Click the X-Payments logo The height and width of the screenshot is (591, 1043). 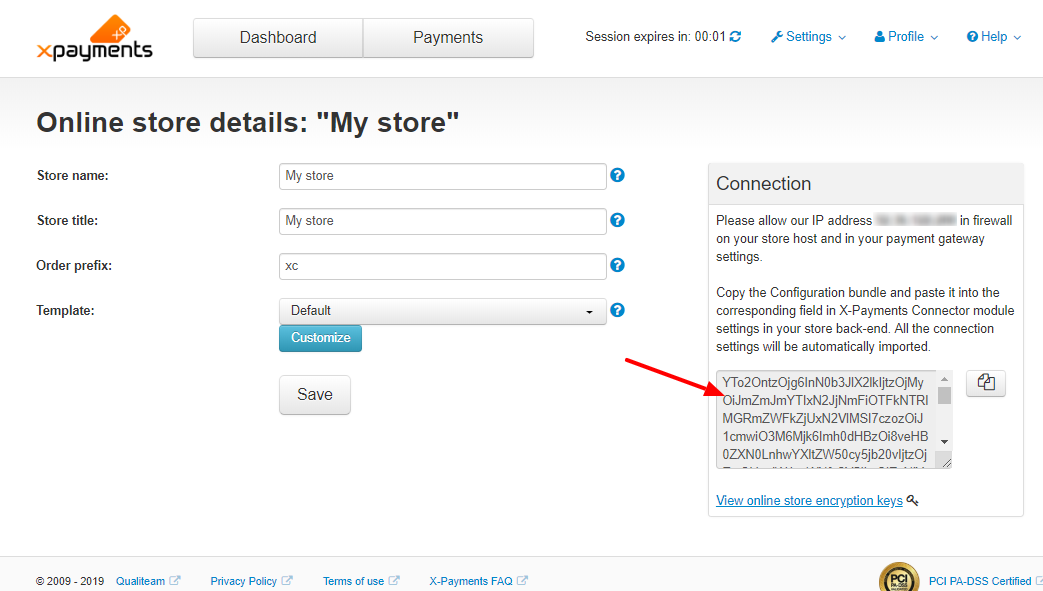(94, 39)
